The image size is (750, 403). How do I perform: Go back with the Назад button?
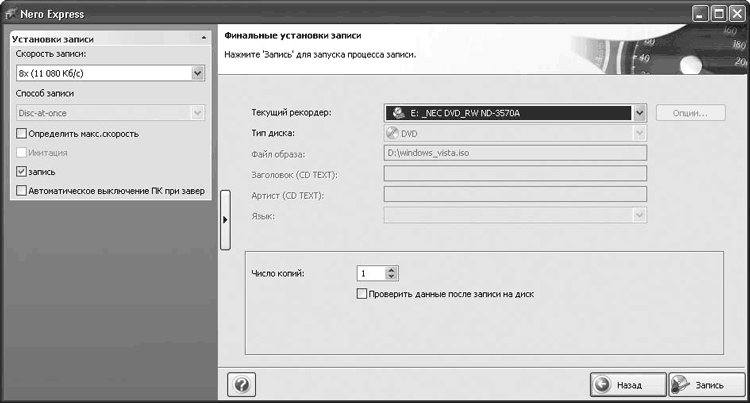(x=626, y=384)
